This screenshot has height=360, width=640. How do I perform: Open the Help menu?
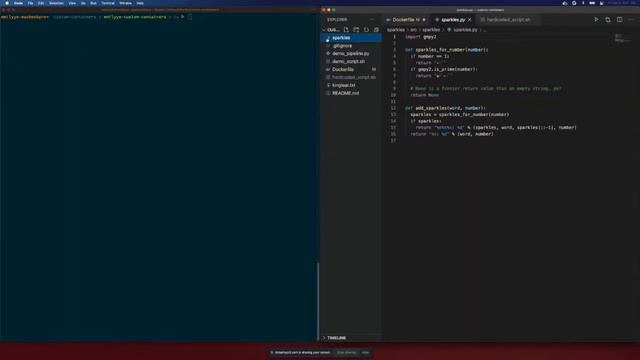pyautogui.click(x=140, y=3)
